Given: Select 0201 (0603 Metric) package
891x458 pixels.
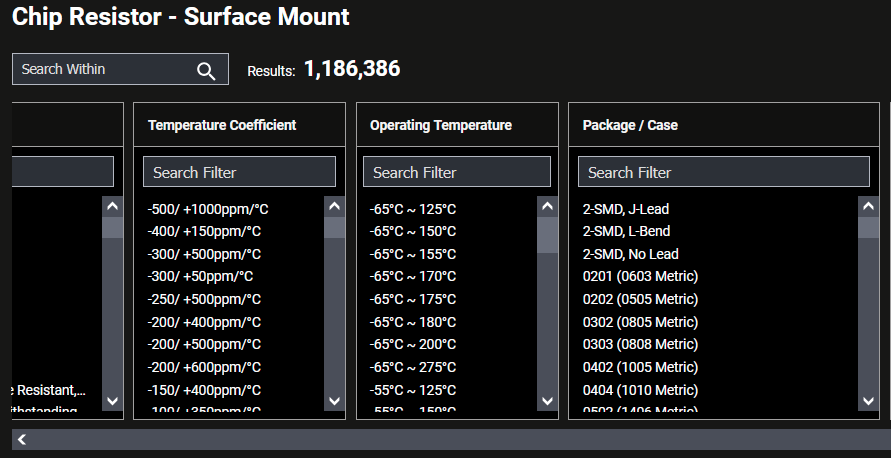Looking at the screenshot, I should click(x=640, y=276).
